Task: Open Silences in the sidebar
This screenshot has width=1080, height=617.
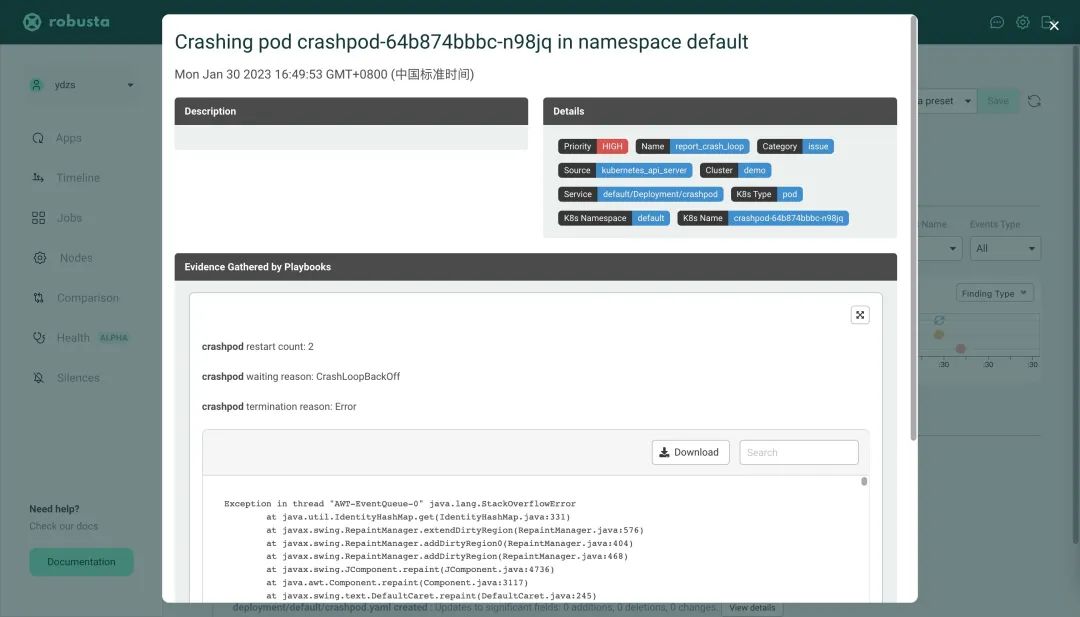Action: click(78, 377)
